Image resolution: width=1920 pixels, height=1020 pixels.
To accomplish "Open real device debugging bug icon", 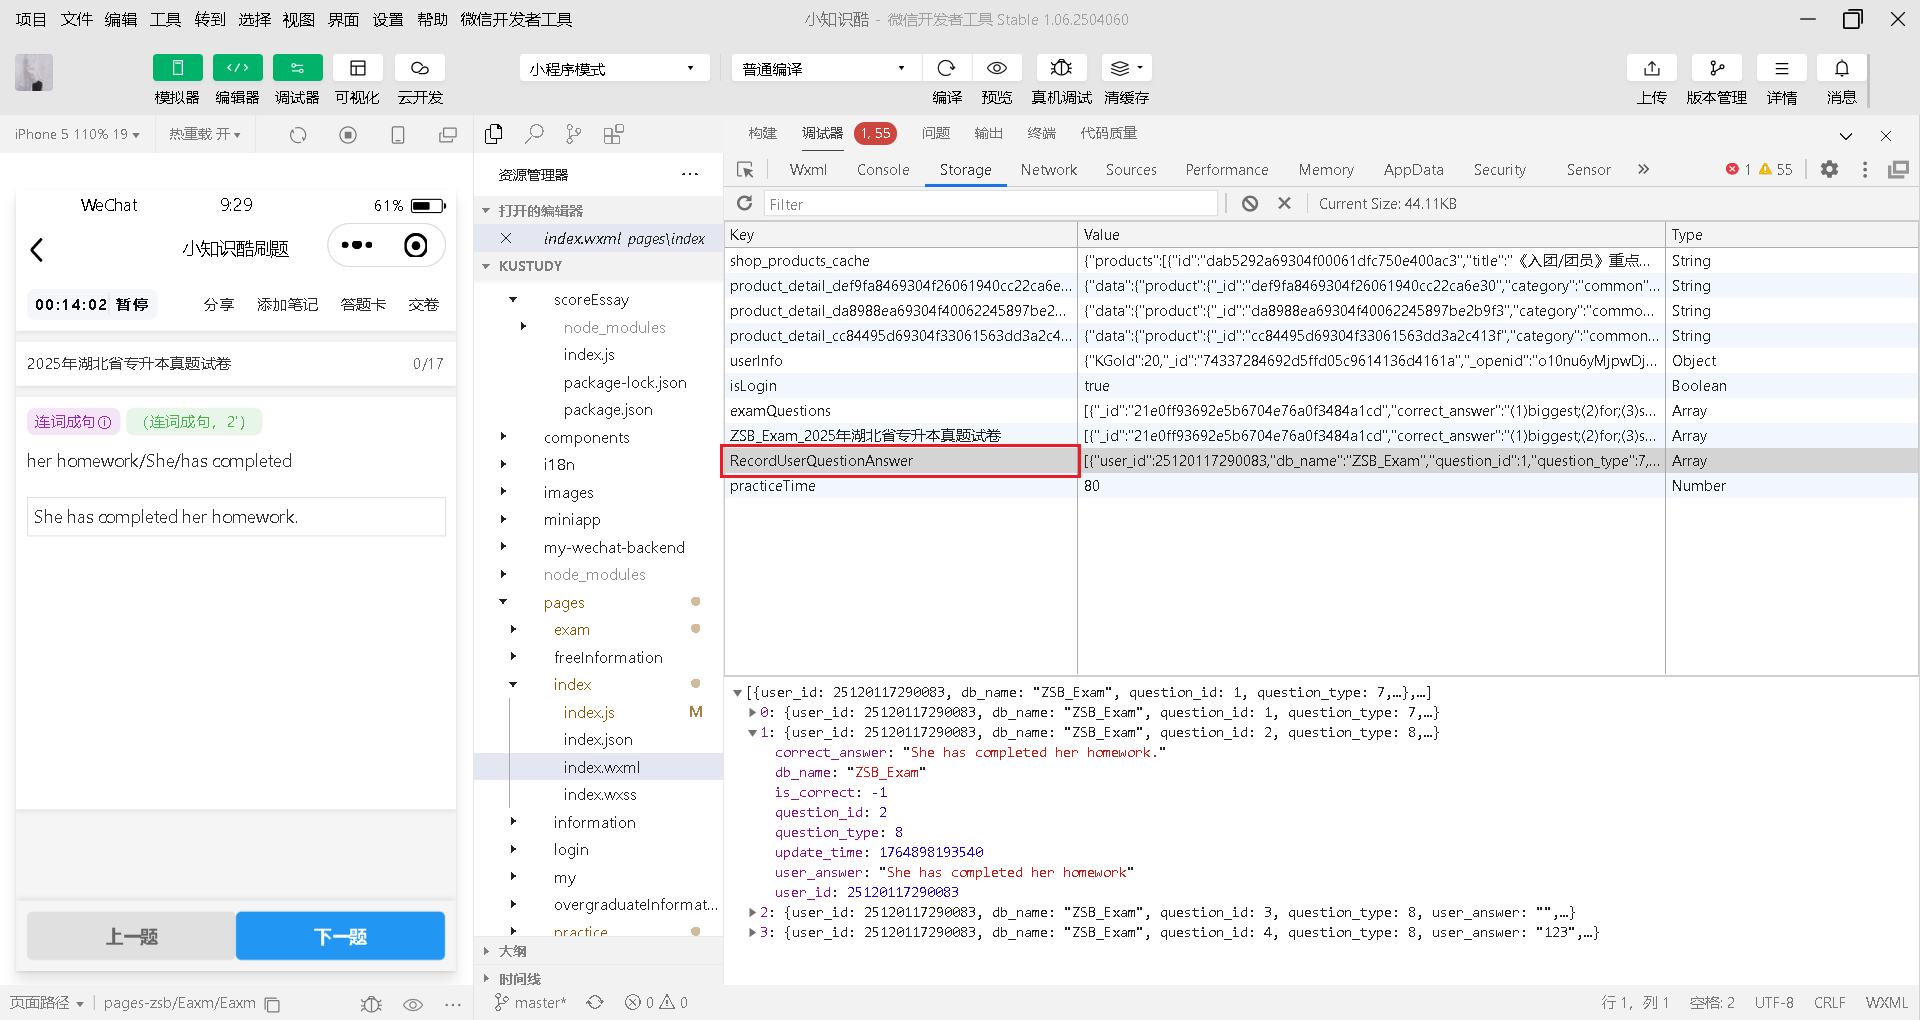I will (x=1061, y=68).
